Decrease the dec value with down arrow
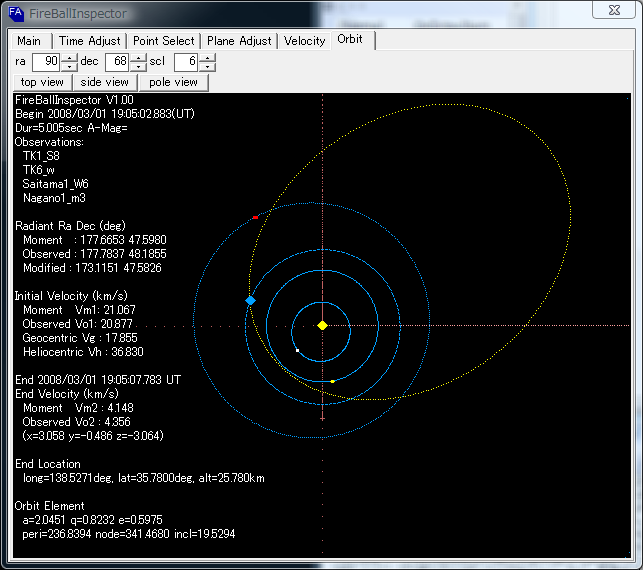 (139, 67)
